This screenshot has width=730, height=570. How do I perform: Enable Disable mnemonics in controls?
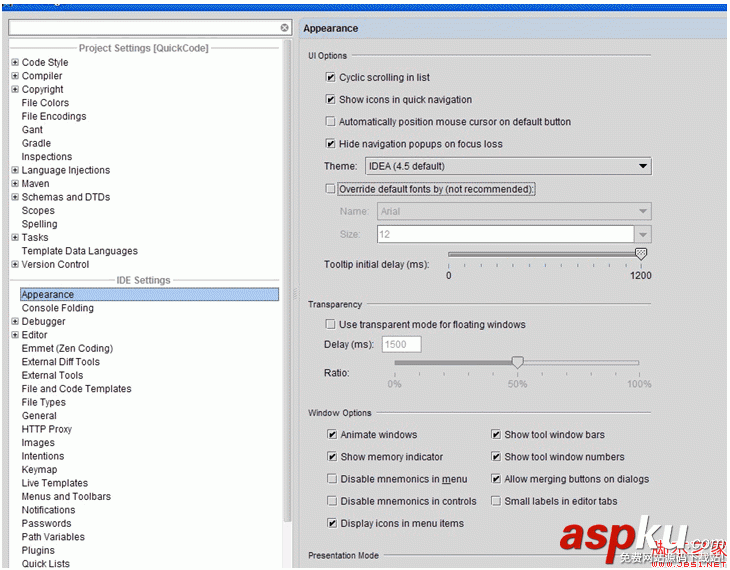pos(332,501)
